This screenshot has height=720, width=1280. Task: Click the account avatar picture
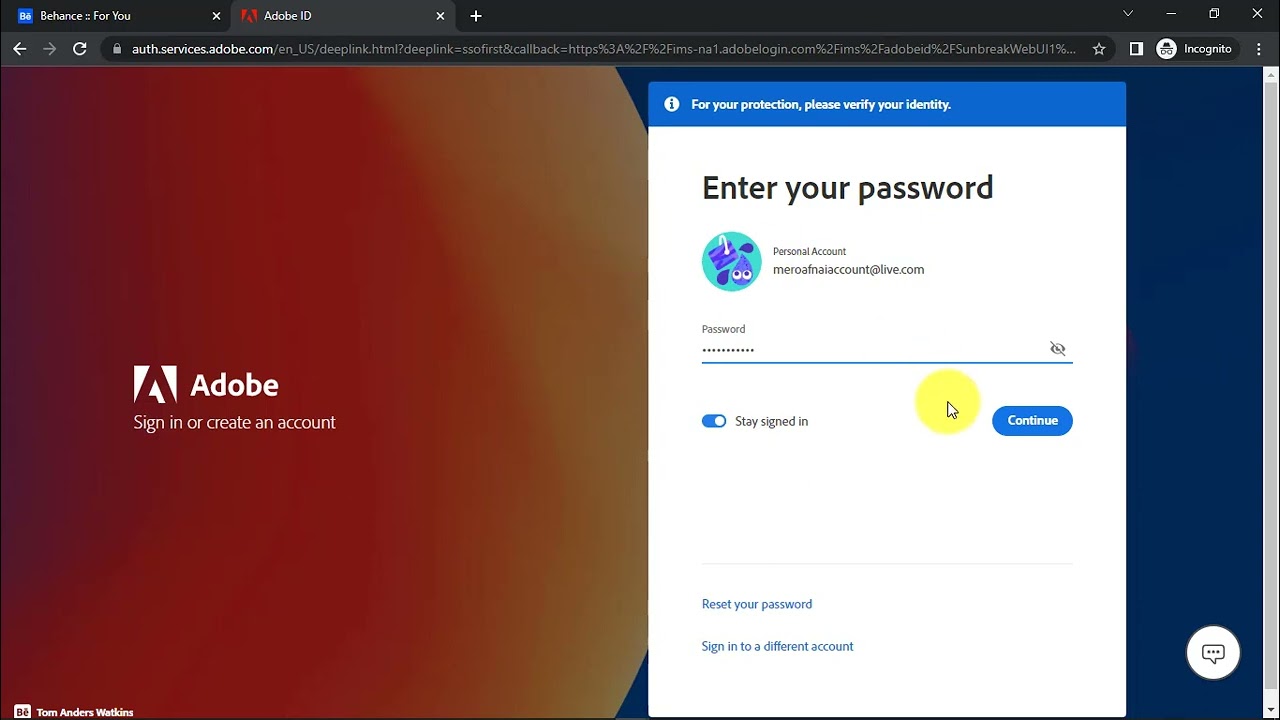(732, 262)
